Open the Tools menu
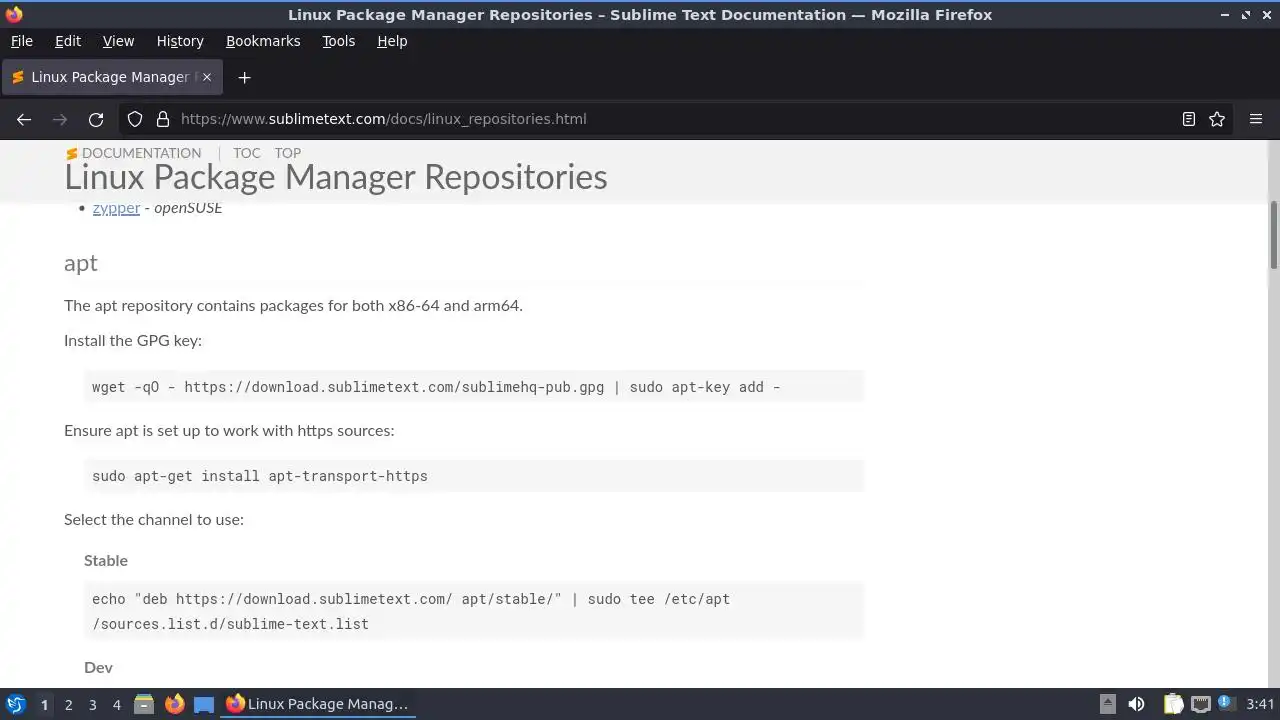Viewport: 1280px width, 720px height. click(338, 41)
